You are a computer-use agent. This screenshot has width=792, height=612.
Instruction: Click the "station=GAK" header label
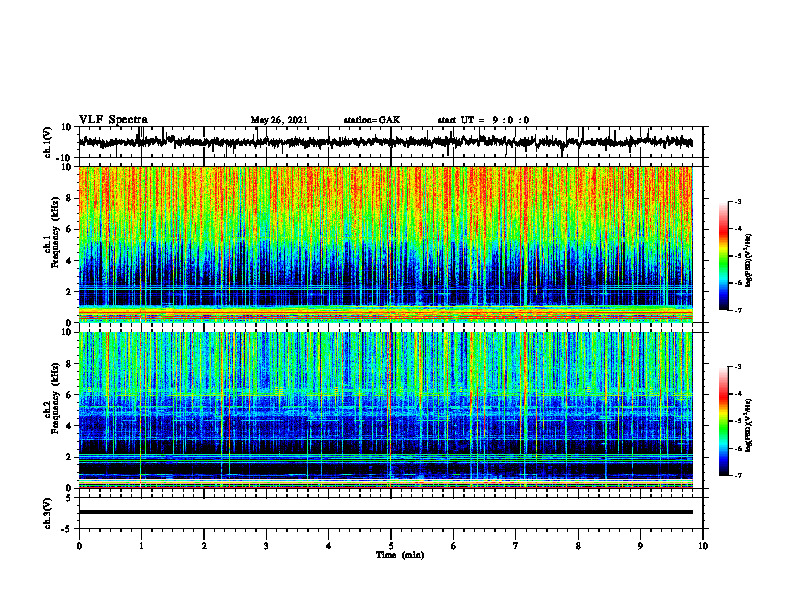tap(372, 120)
